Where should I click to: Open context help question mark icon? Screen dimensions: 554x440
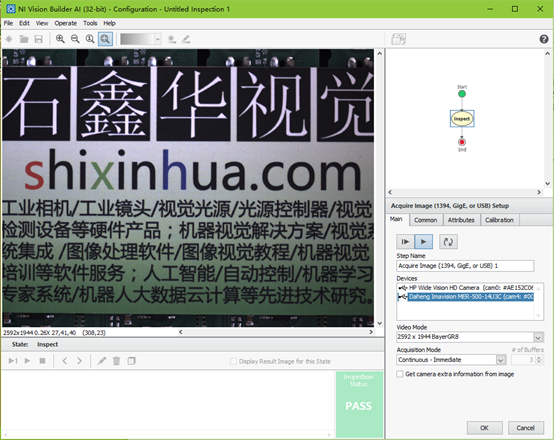pos(544,39)
